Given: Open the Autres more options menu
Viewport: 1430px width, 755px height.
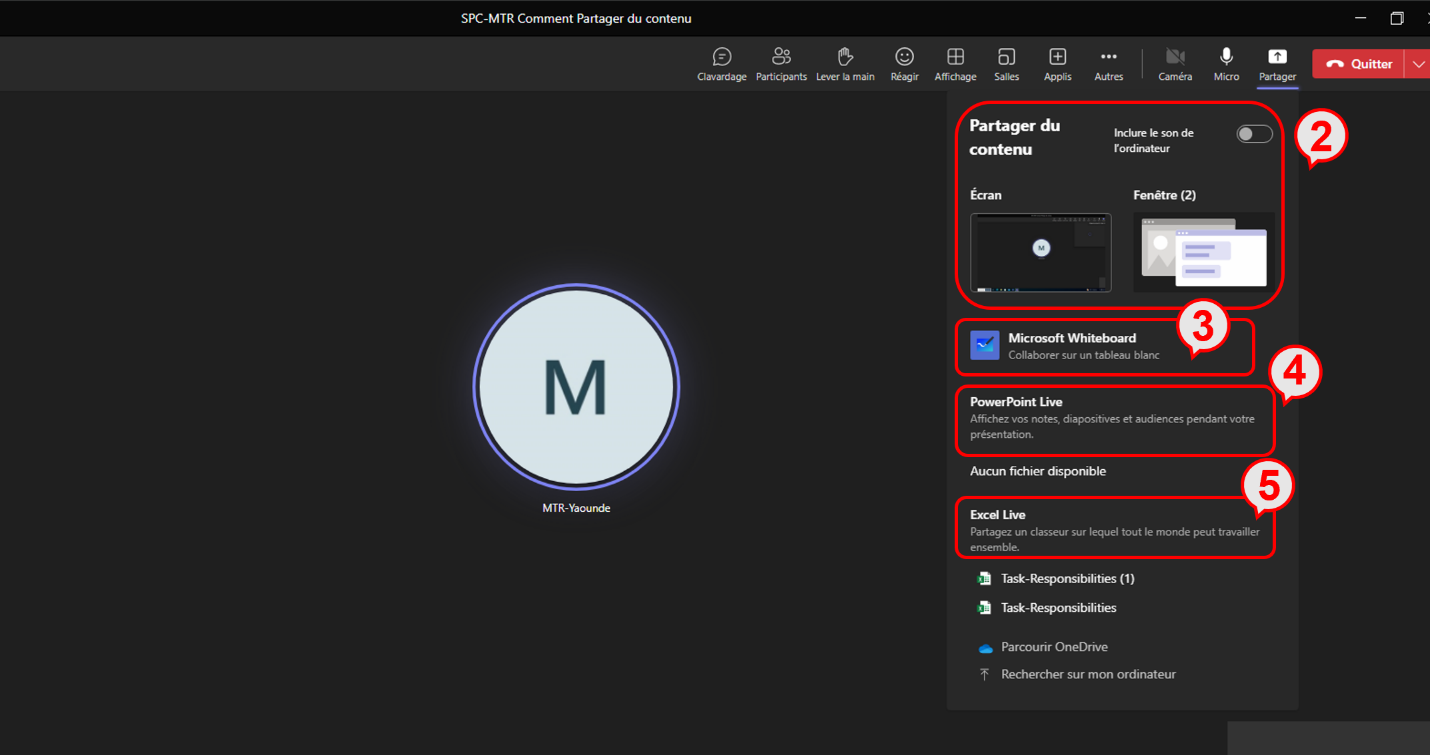Looking at the screenshot, I should 1108,63.
